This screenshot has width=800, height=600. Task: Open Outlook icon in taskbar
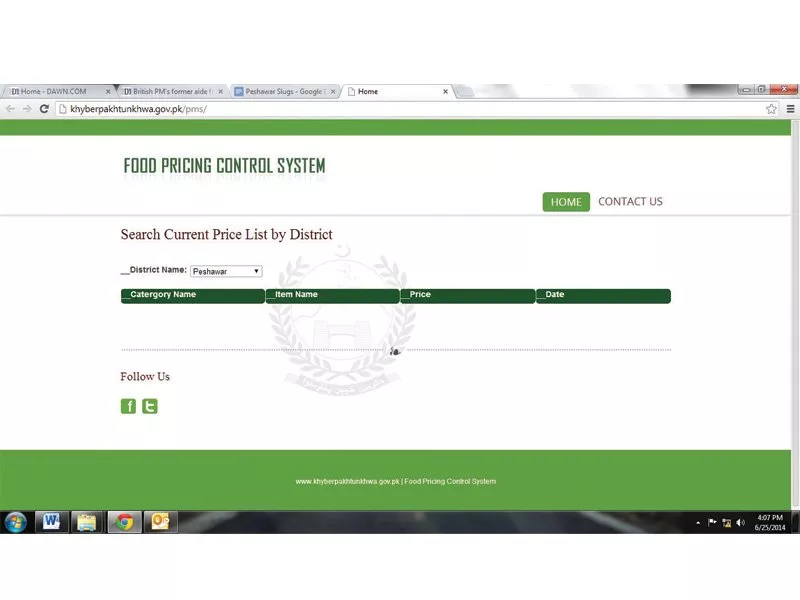[x=160, y=522]
